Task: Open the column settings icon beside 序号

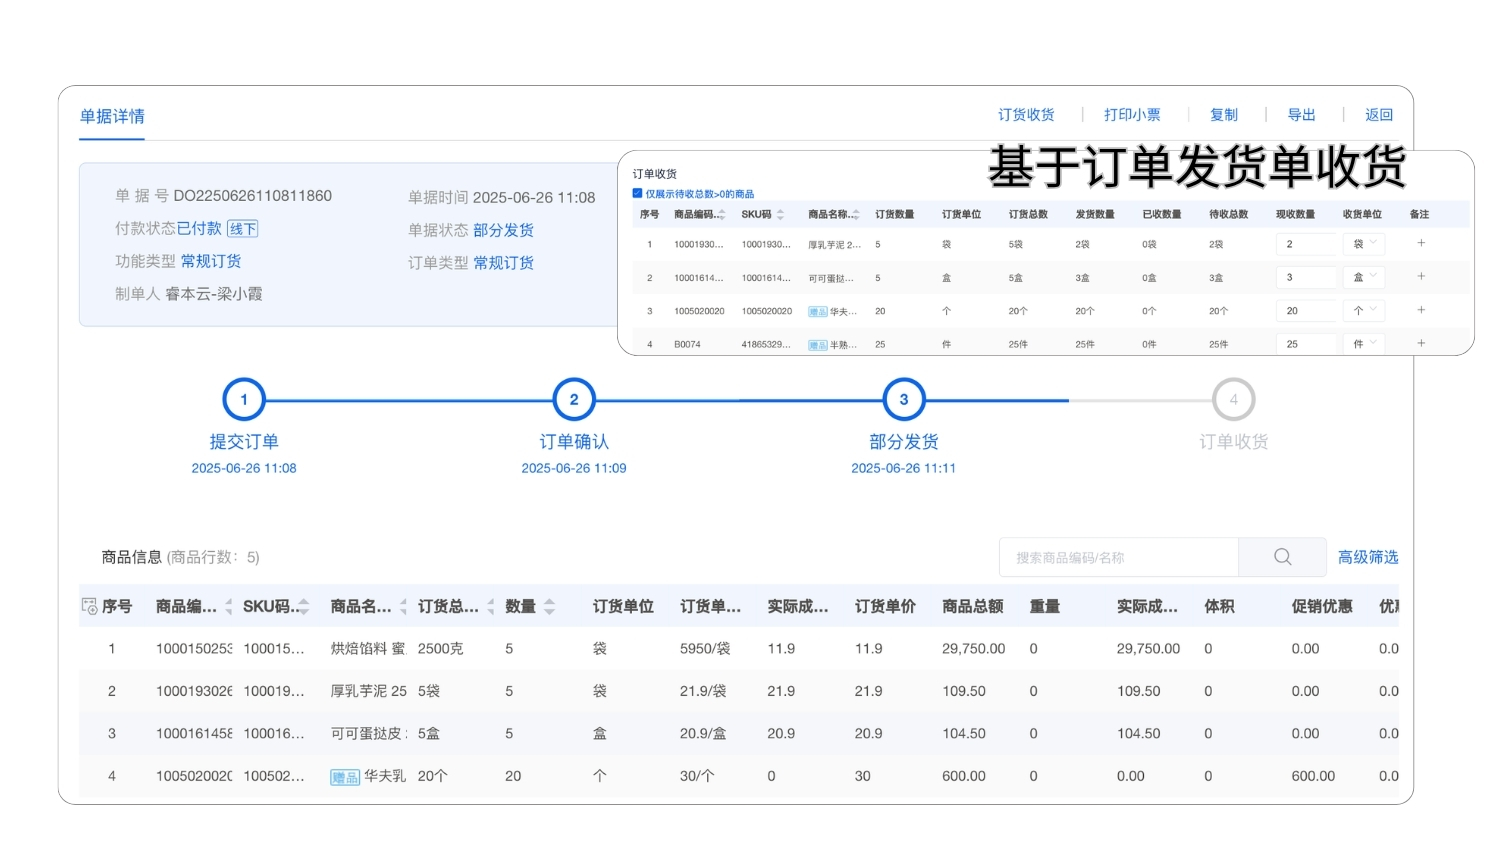Action: tap(89, 606)
